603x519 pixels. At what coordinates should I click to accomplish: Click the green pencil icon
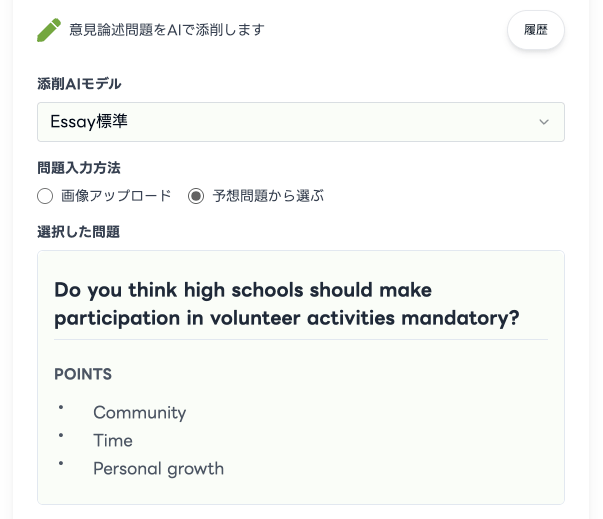click(49, 30)
